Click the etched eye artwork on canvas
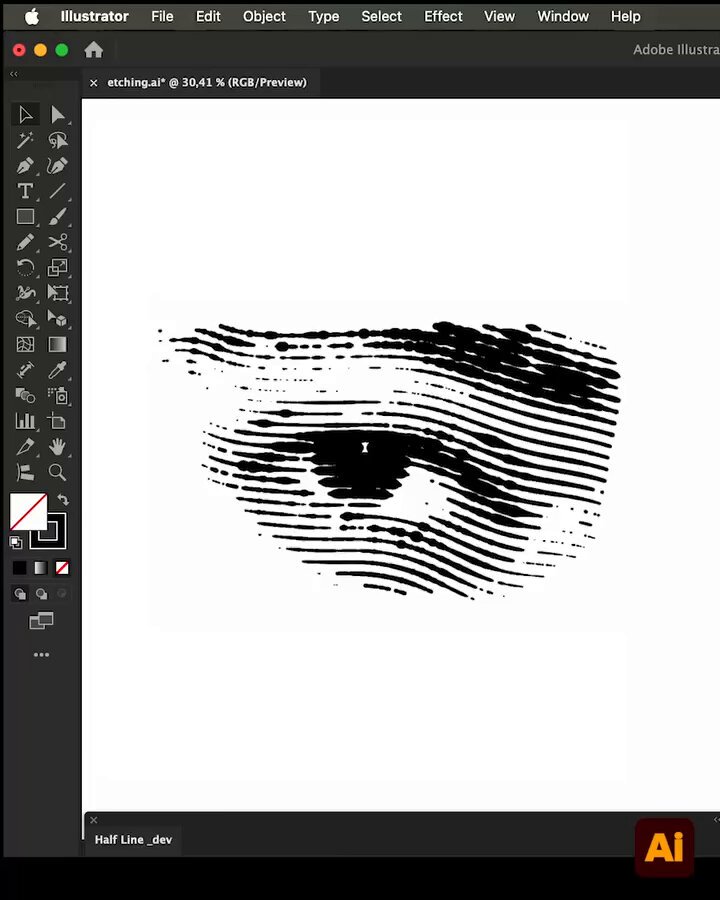This screenshot has height=900, width=720. tap(389, 459)
